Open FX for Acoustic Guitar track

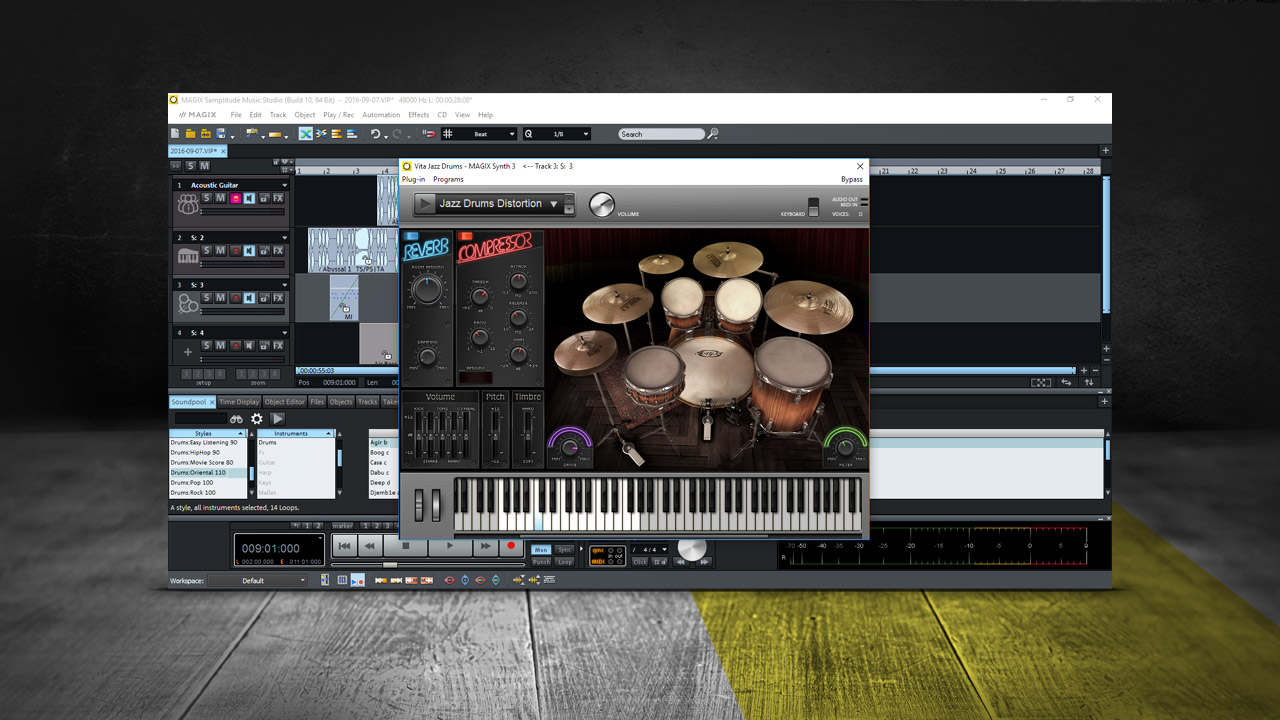pos(278,198)
